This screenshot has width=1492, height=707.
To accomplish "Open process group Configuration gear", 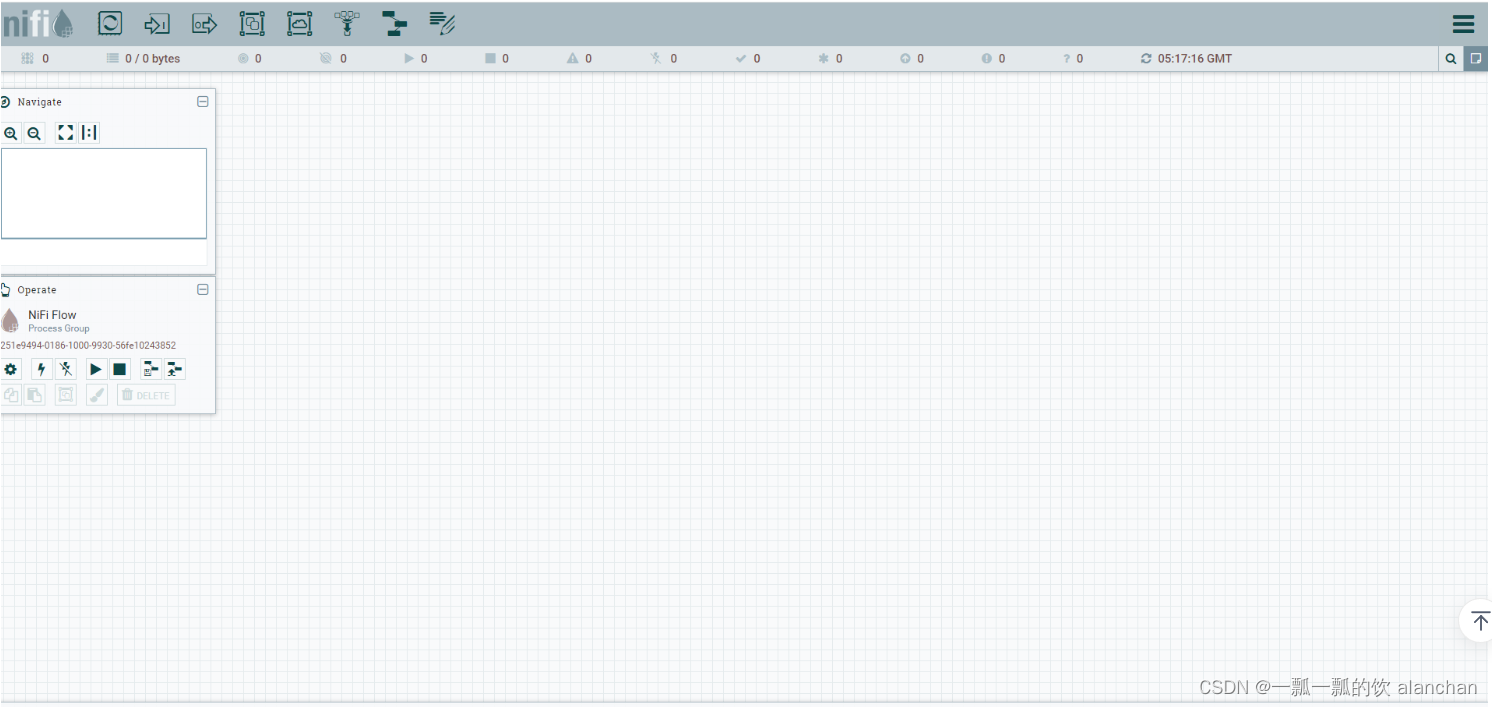I will pos(11,369).
